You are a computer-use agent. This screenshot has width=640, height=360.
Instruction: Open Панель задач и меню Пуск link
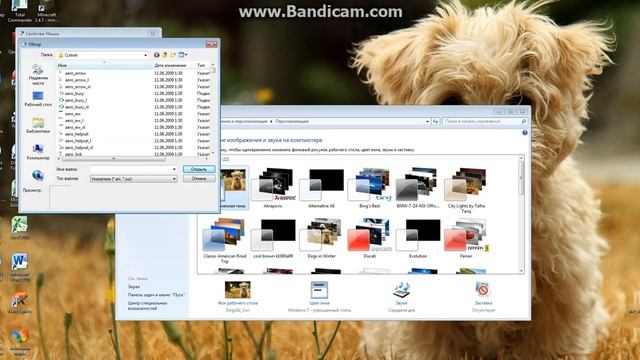click(156, 295)
